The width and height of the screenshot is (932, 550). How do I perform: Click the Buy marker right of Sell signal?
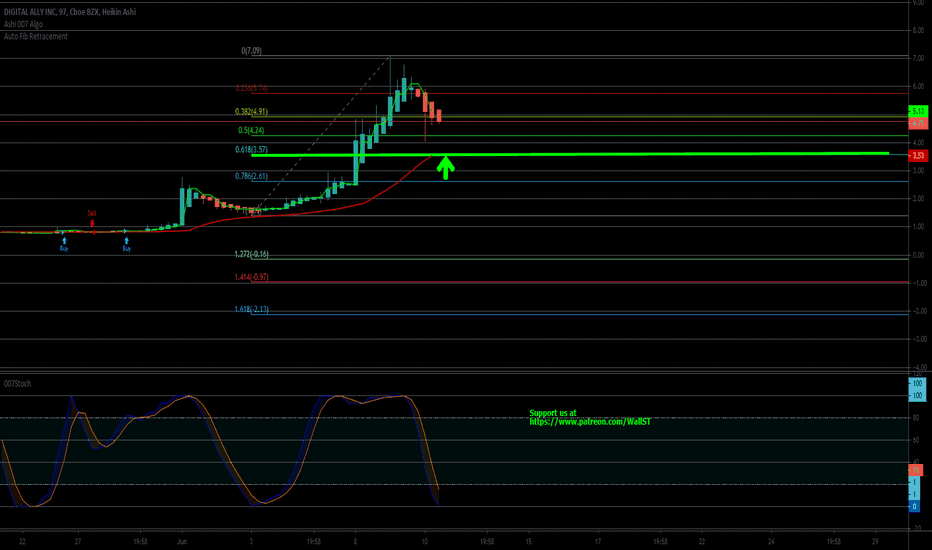coord(127,244)
